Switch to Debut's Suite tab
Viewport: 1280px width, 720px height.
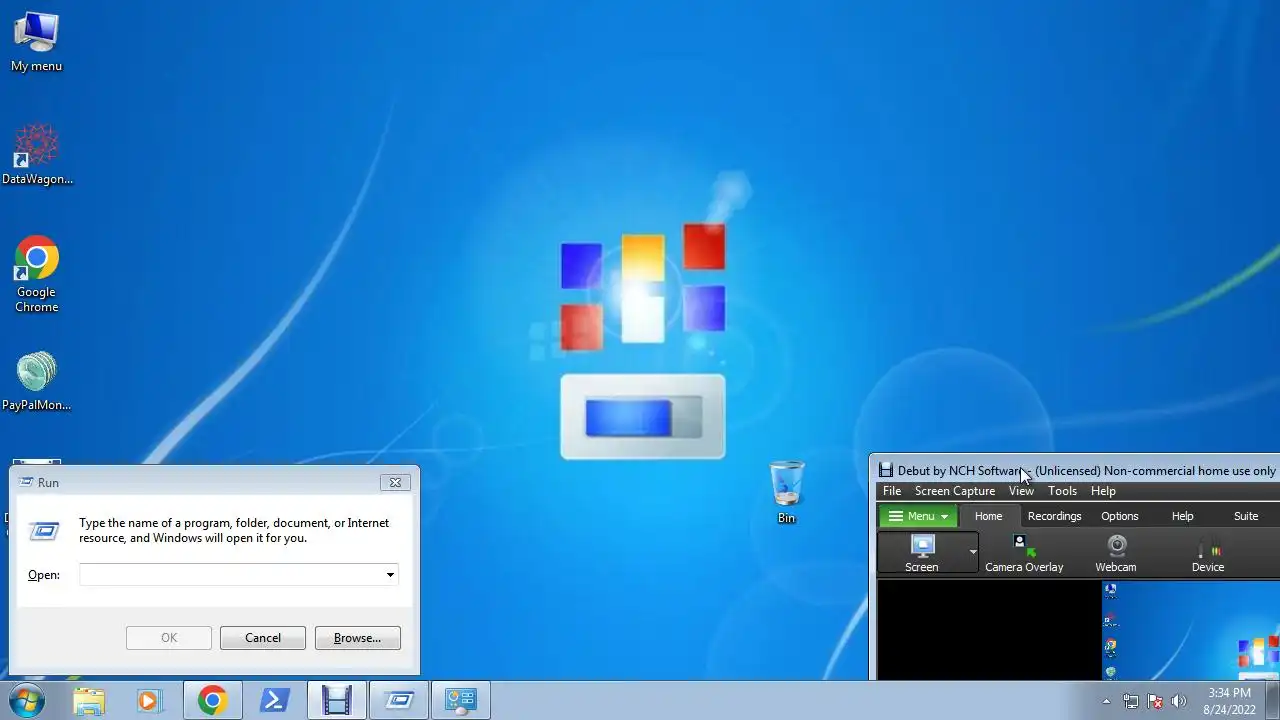coord(1246,516)
